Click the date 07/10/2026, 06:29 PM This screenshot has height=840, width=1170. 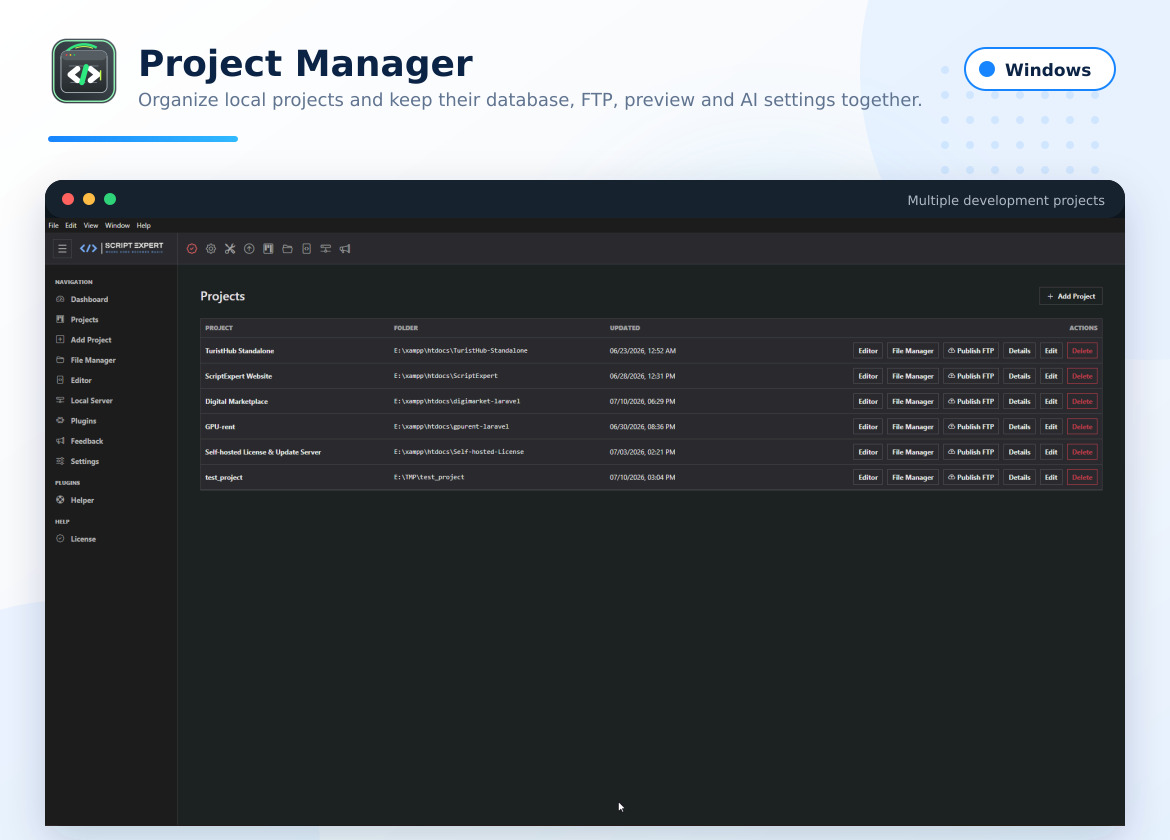pyautogui.click(x=642, y=401)
